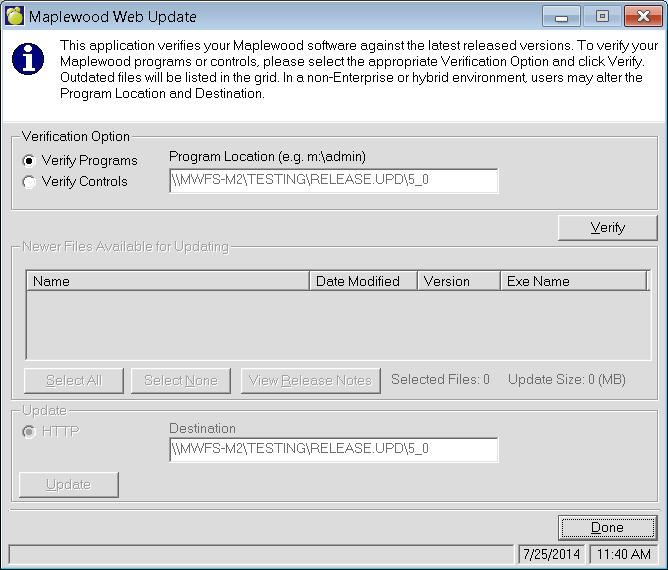This screenshot has height=570, width=668.
Task: Click the Update button
Action: pyautogui.click(x=69, y=485)
